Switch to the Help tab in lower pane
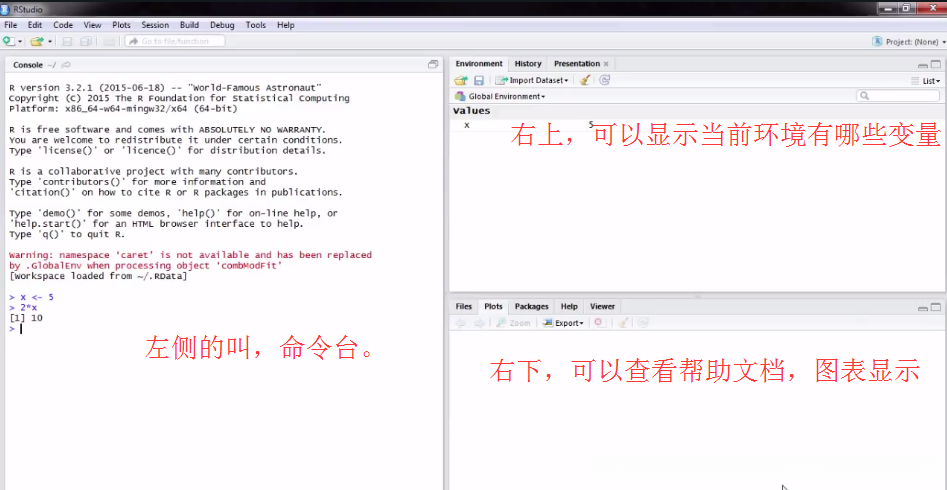This screenshot has width=947, height=490. pos(569,306)
